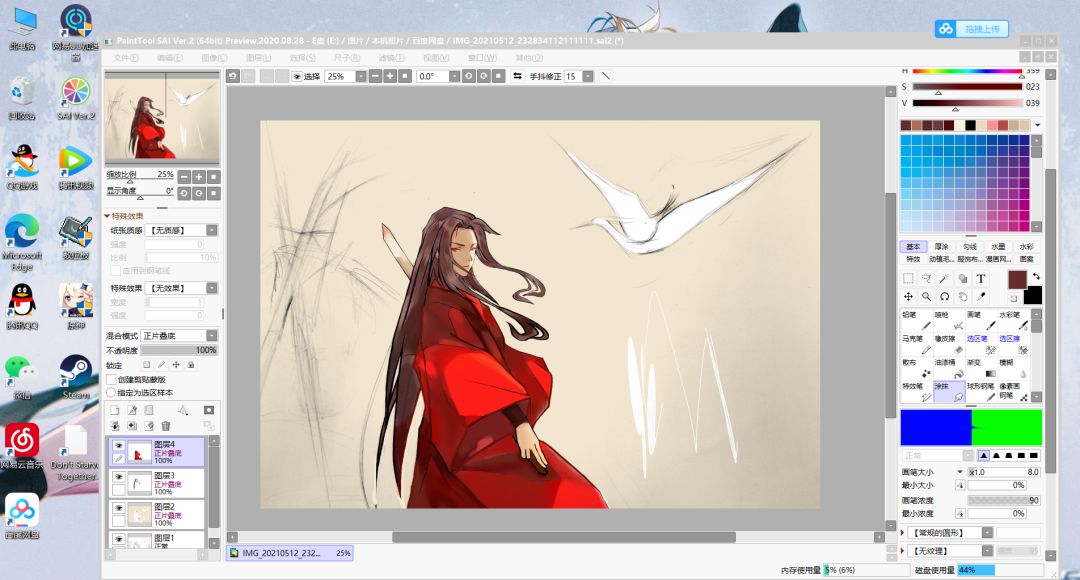Select the eyedropper color picker tool
Image resolution: width=1080 pixels, height=580 pixels.
coord(981,296)
